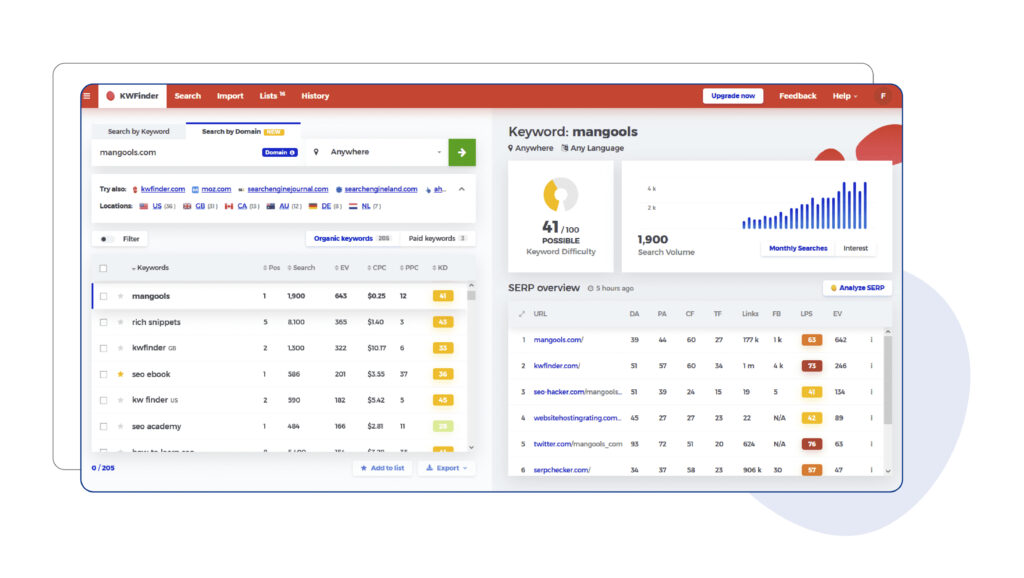The height and width of the screenshot is (578, 1024).
Task: Click the location pin icon in search
Action: (316, 152)
